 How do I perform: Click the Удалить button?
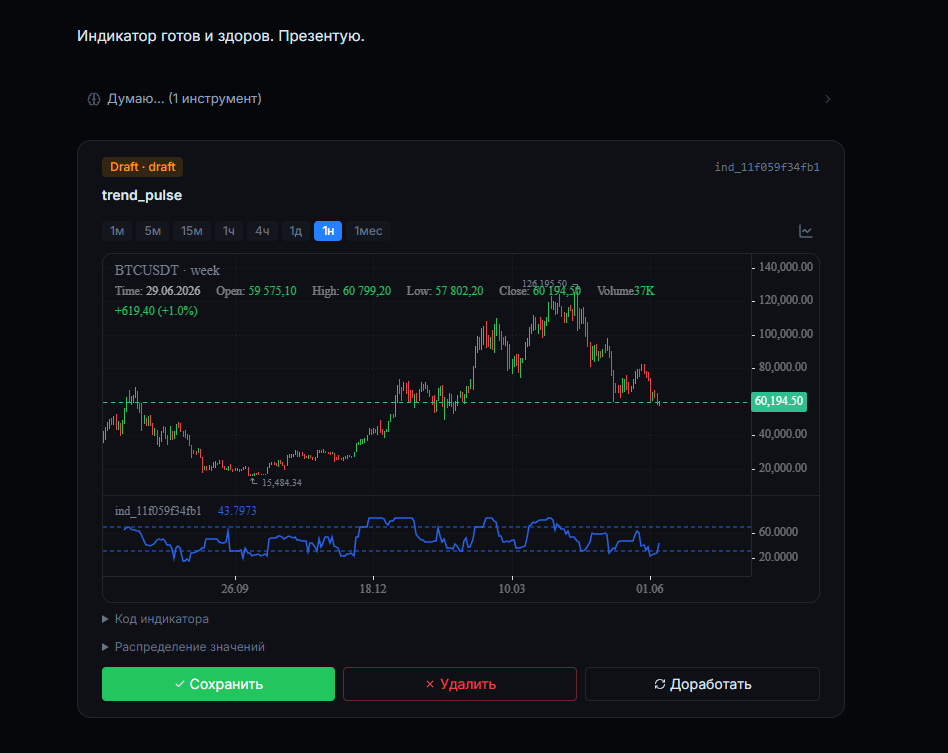(460, 684)
